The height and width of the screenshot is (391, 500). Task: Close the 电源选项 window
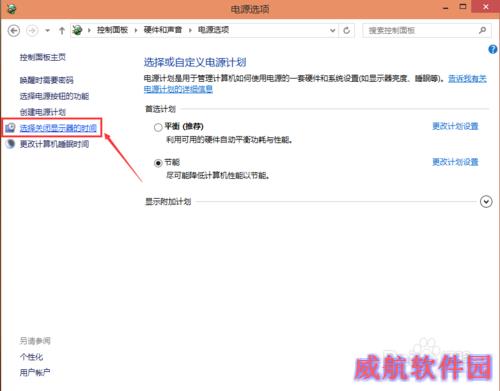[486, 7]
